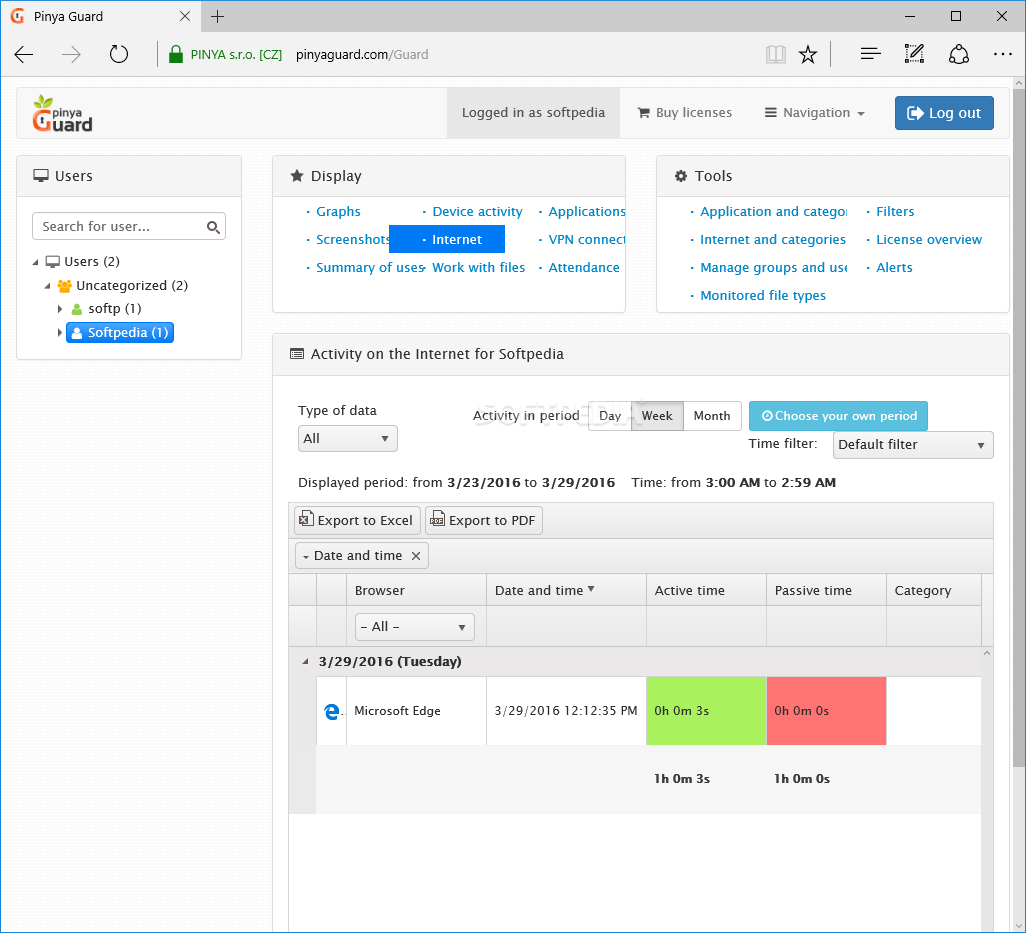The image size is (1026, 933).
Task: Open the Graphs display link
Action: 338,211
